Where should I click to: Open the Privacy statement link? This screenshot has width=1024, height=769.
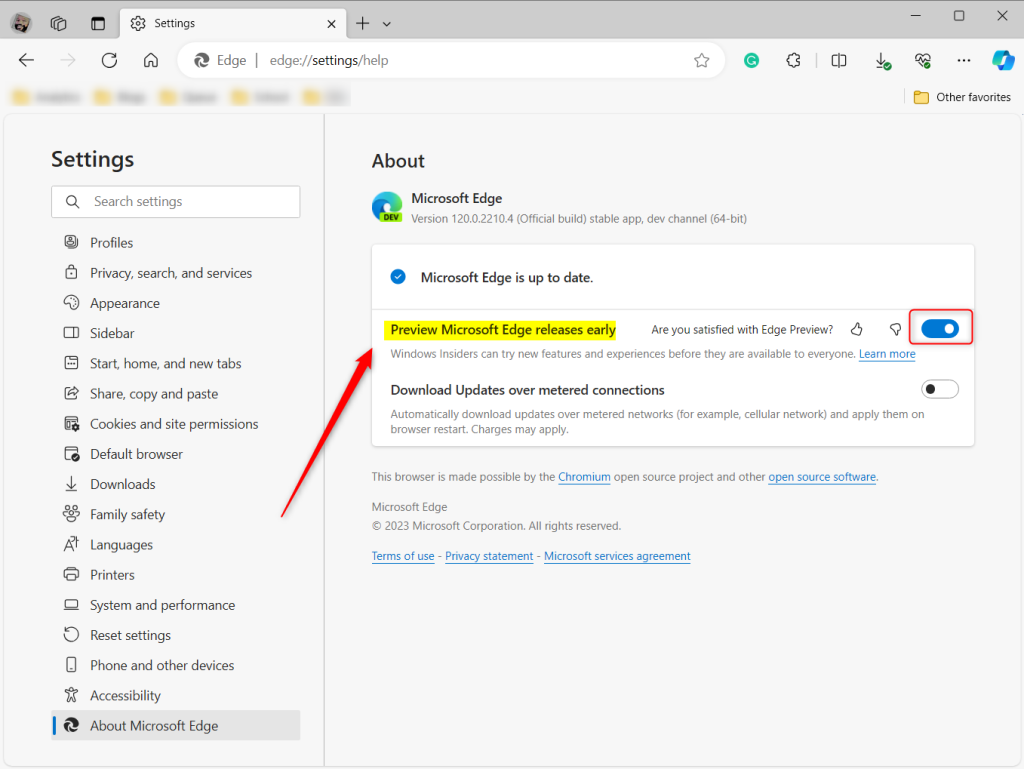click(x=489, y=556)
